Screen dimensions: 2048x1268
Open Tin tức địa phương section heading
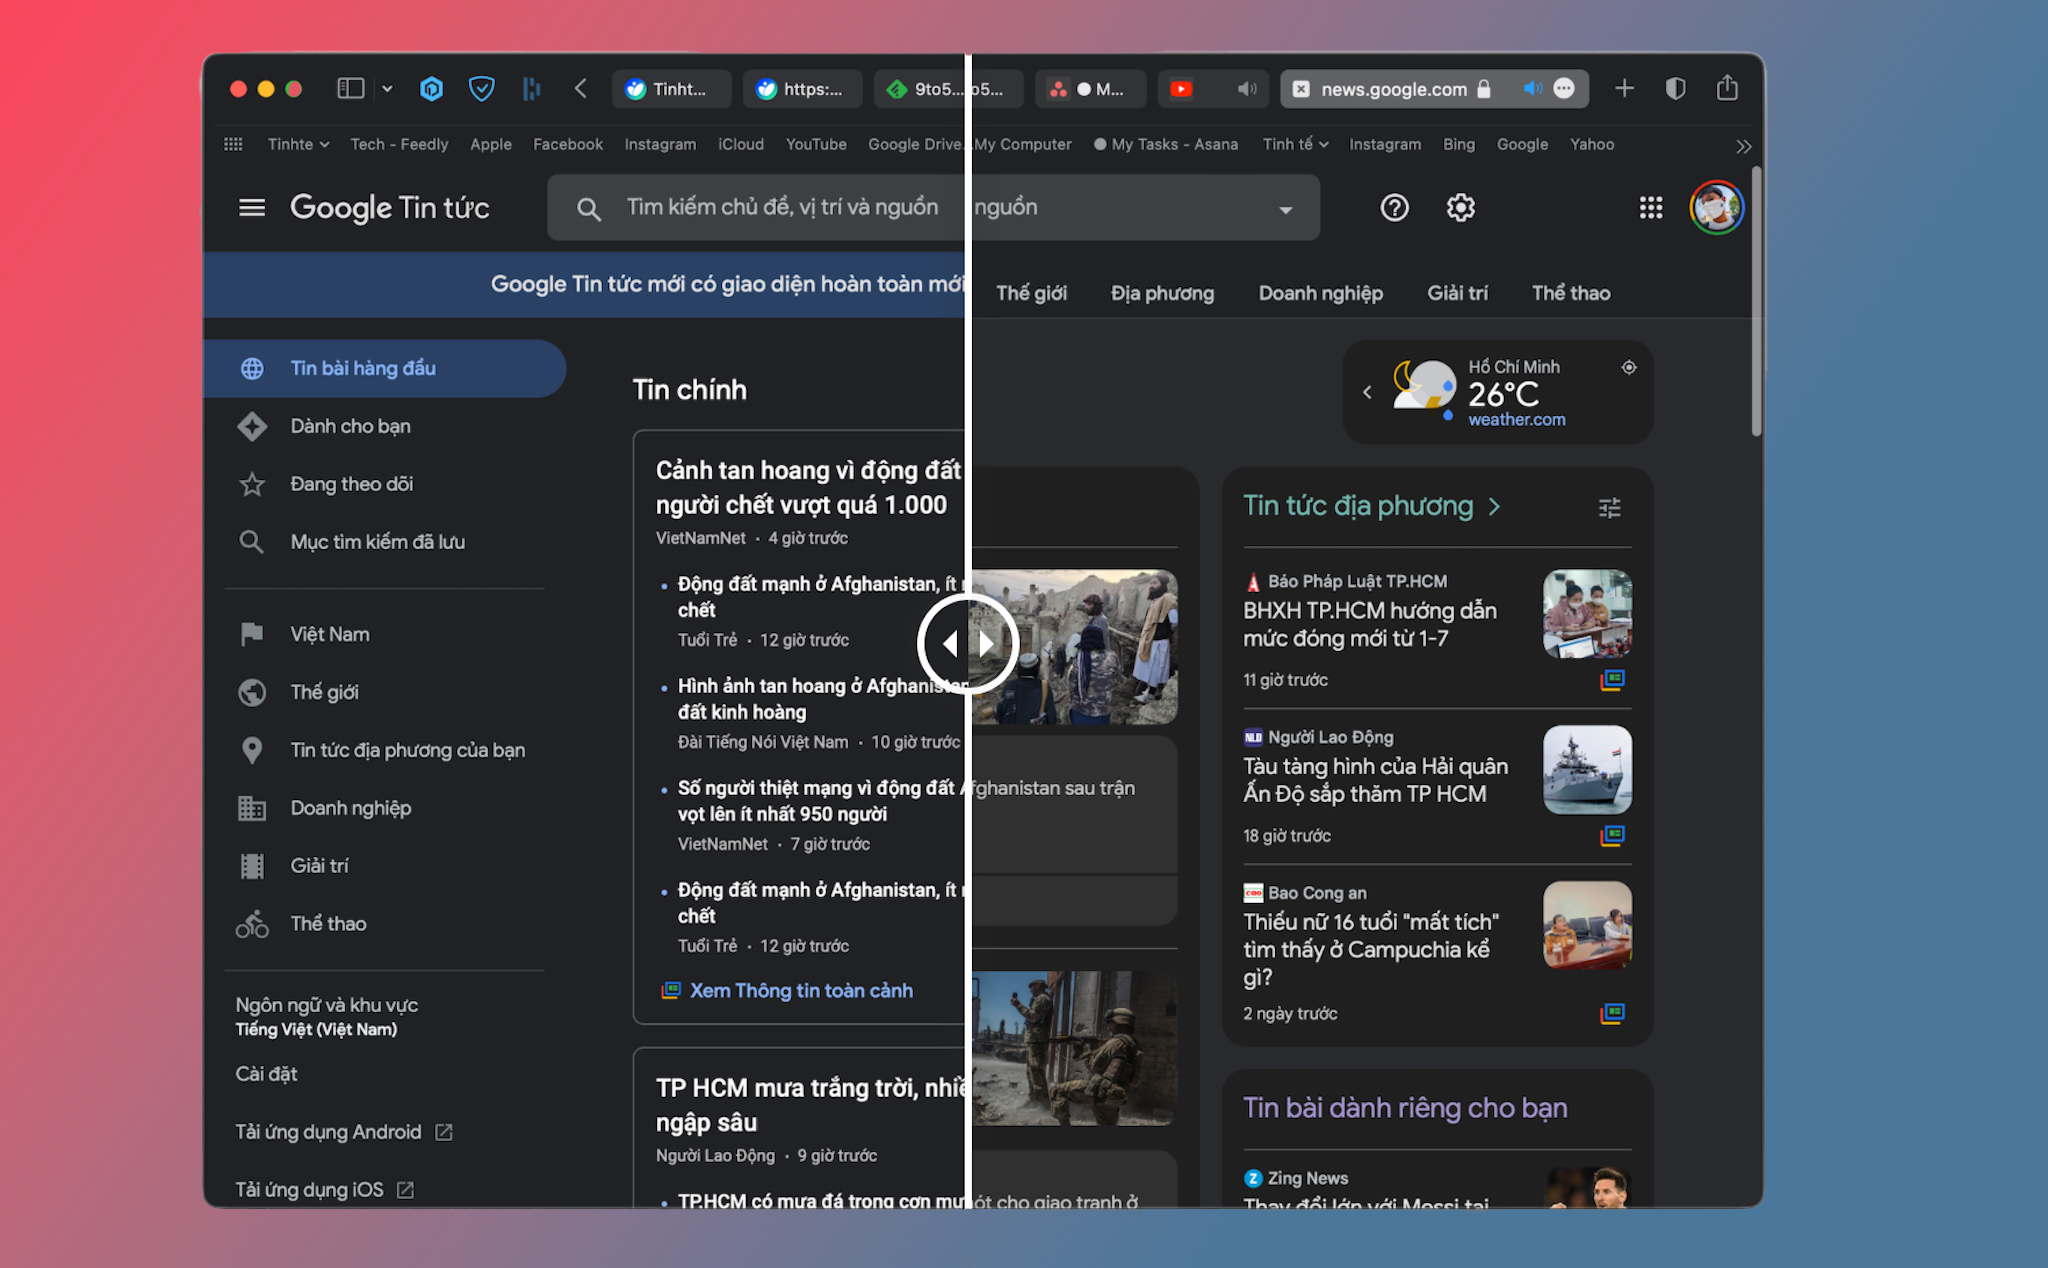click(1371, 505)
